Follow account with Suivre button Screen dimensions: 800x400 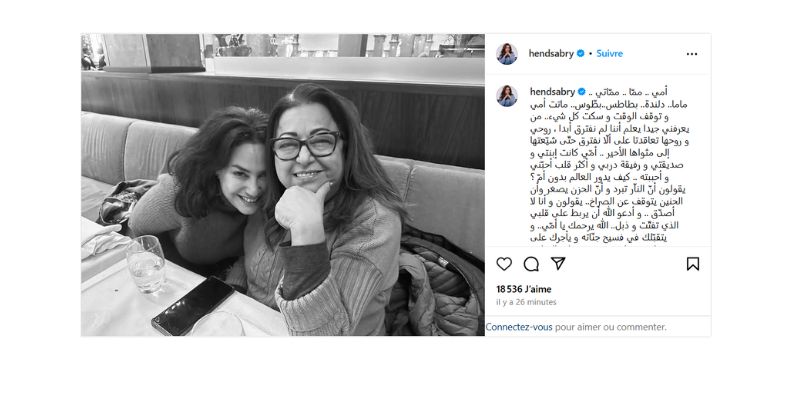(609, 53)
